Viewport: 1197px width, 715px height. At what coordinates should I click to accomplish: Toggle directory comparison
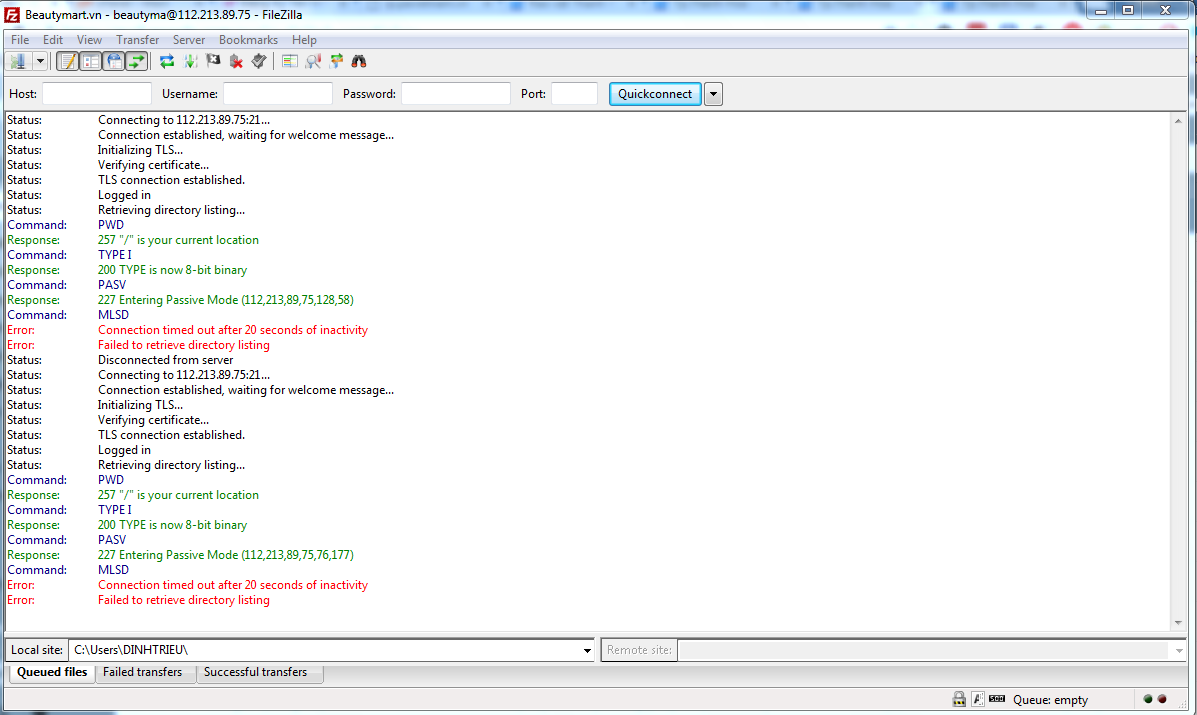pyautogui.click(x=313, y=61)
